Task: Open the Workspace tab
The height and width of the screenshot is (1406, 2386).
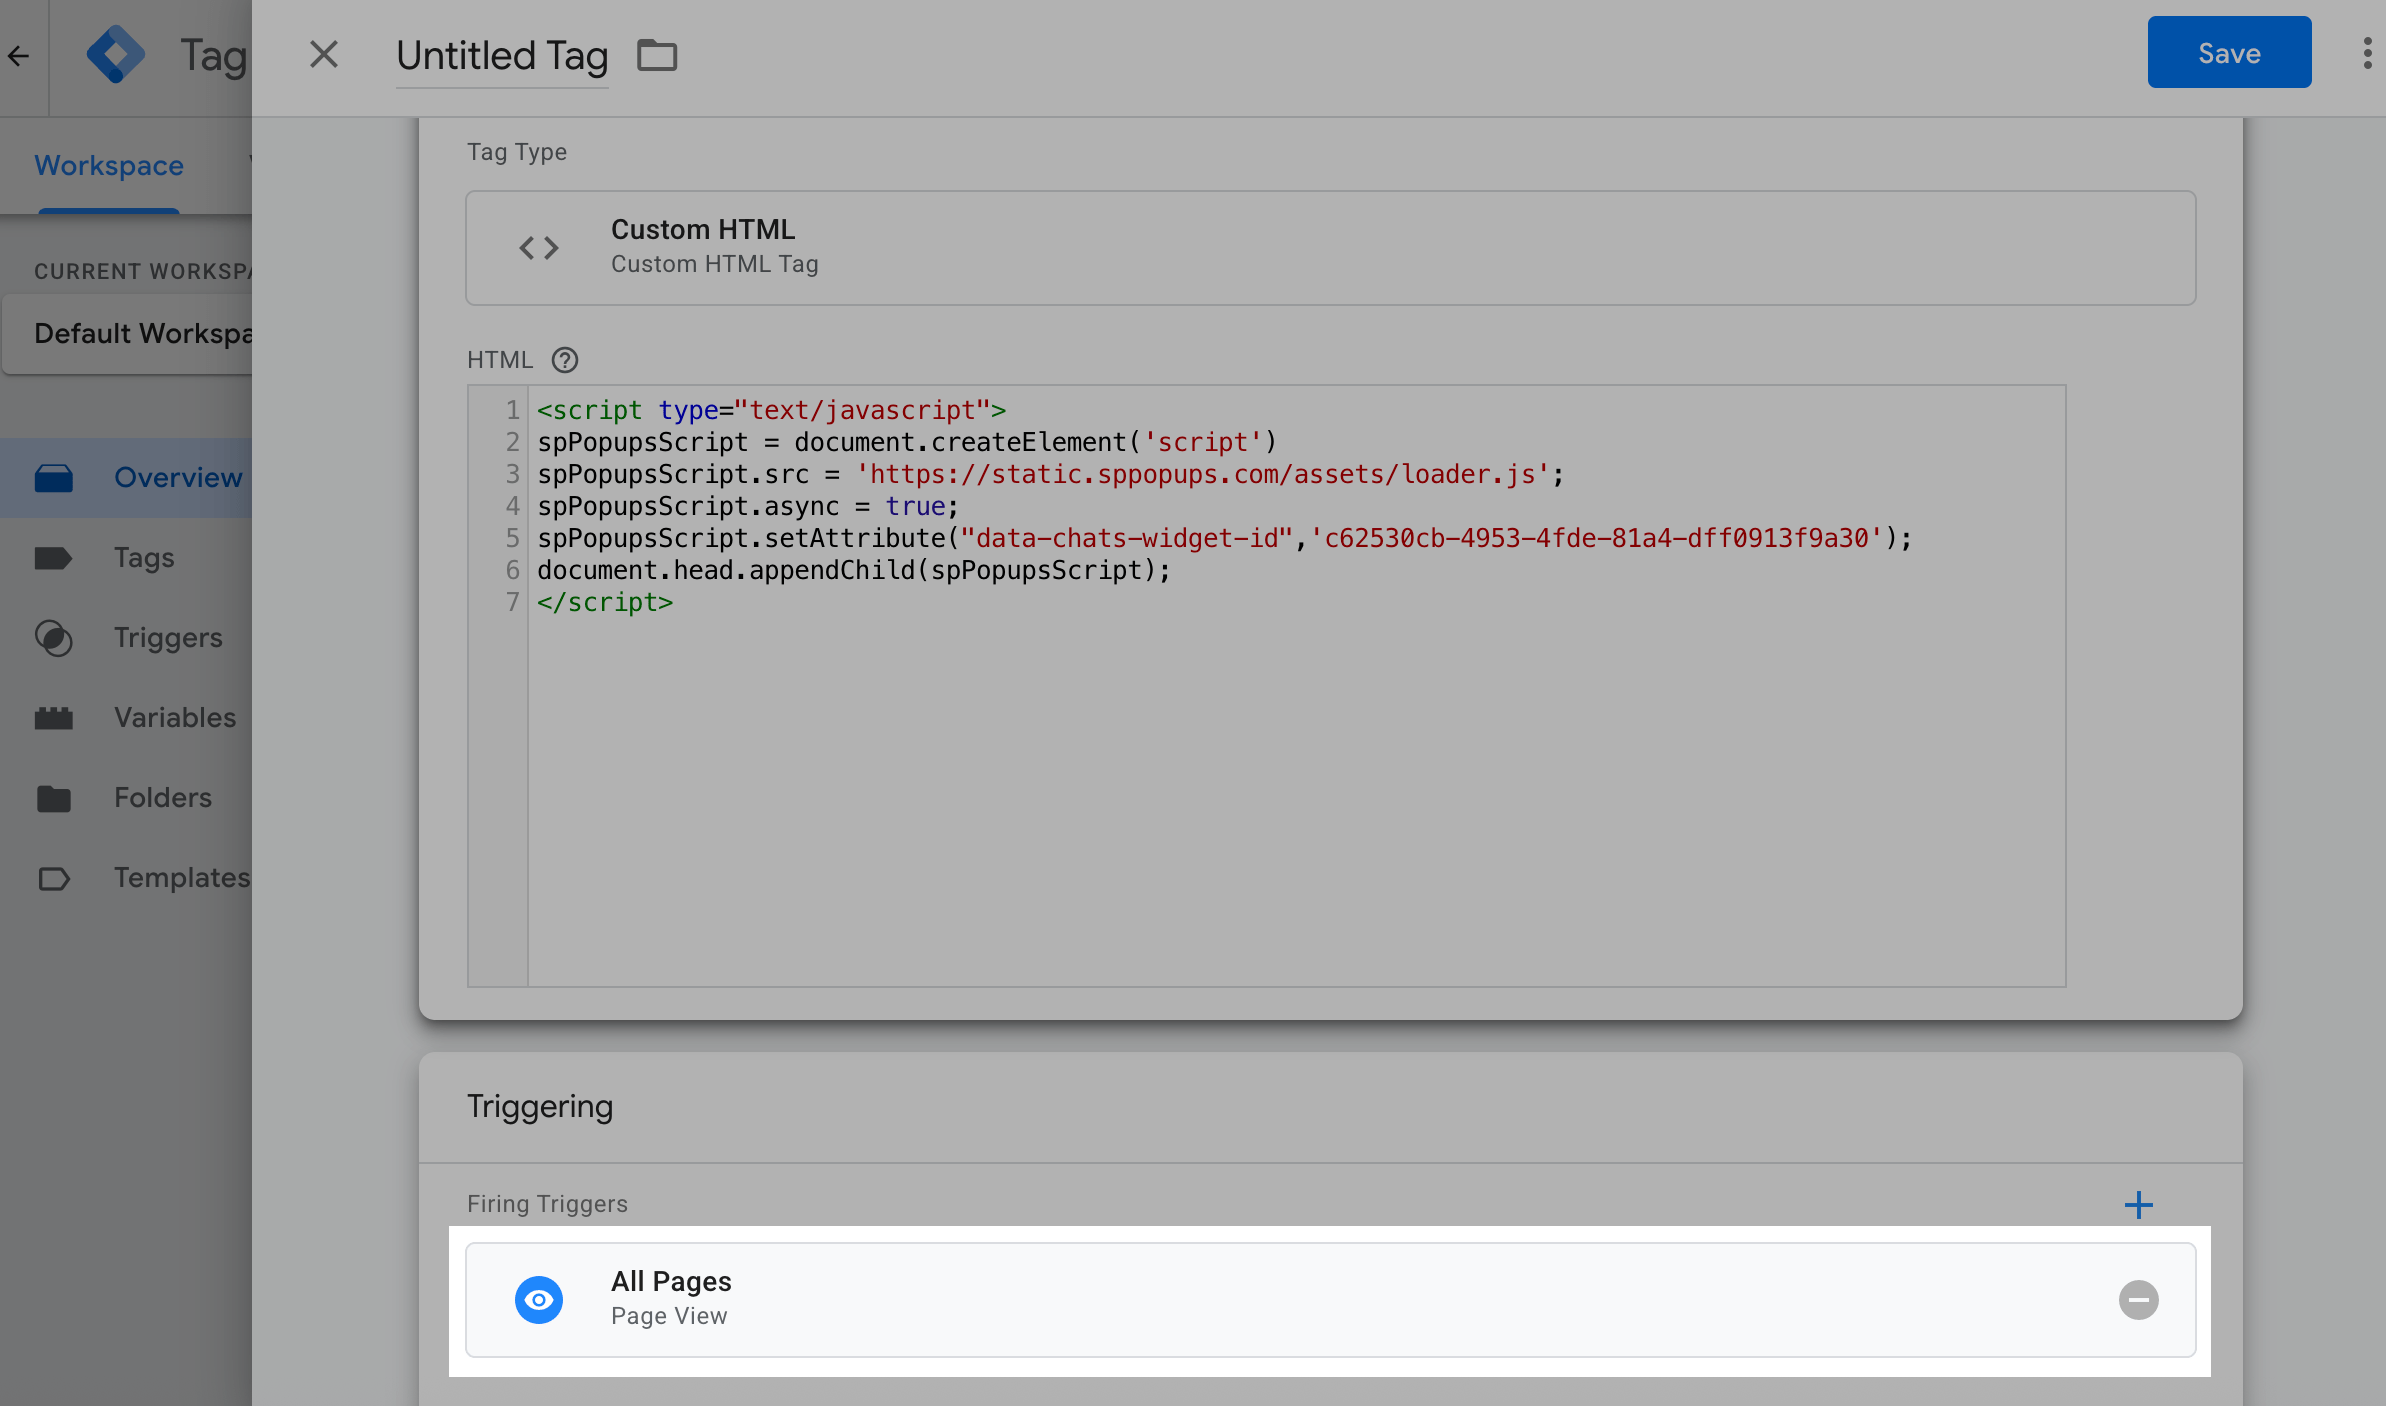Action: [109, 166]
